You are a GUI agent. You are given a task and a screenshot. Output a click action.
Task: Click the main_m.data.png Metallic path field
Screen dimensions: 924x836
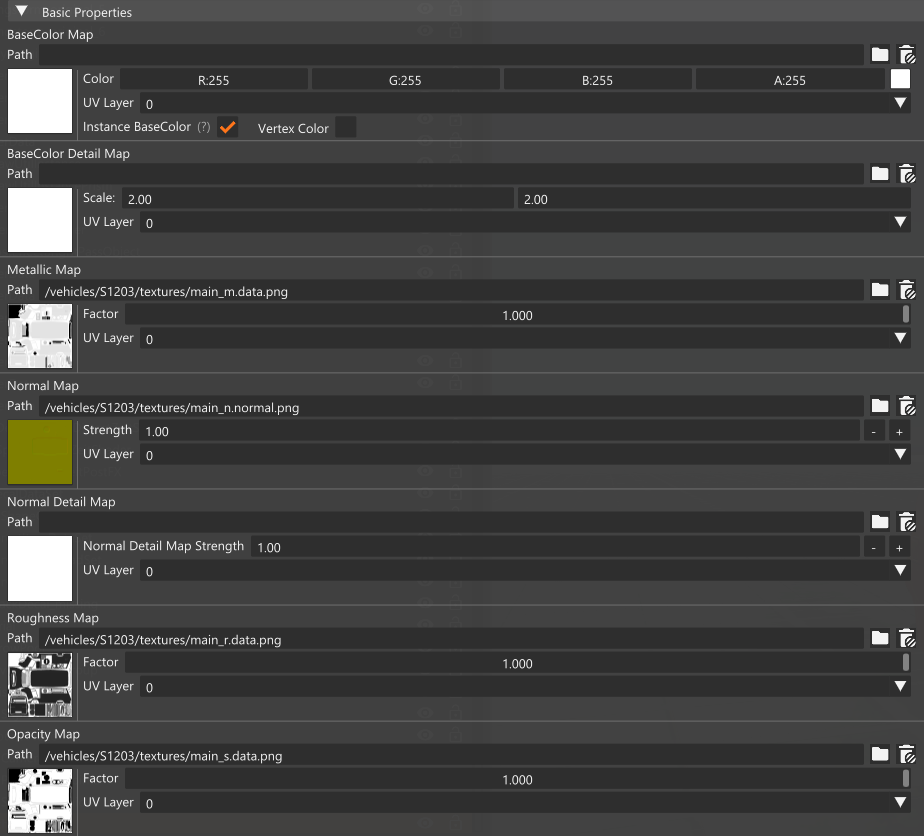click(x=451, y=290)
